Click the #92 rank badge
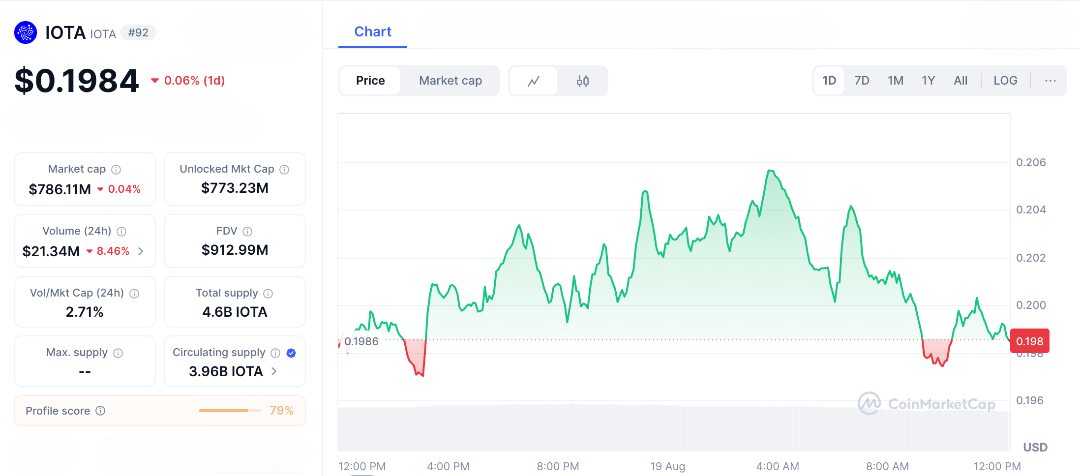1080x476 pixels. click(x=138, y=33)
